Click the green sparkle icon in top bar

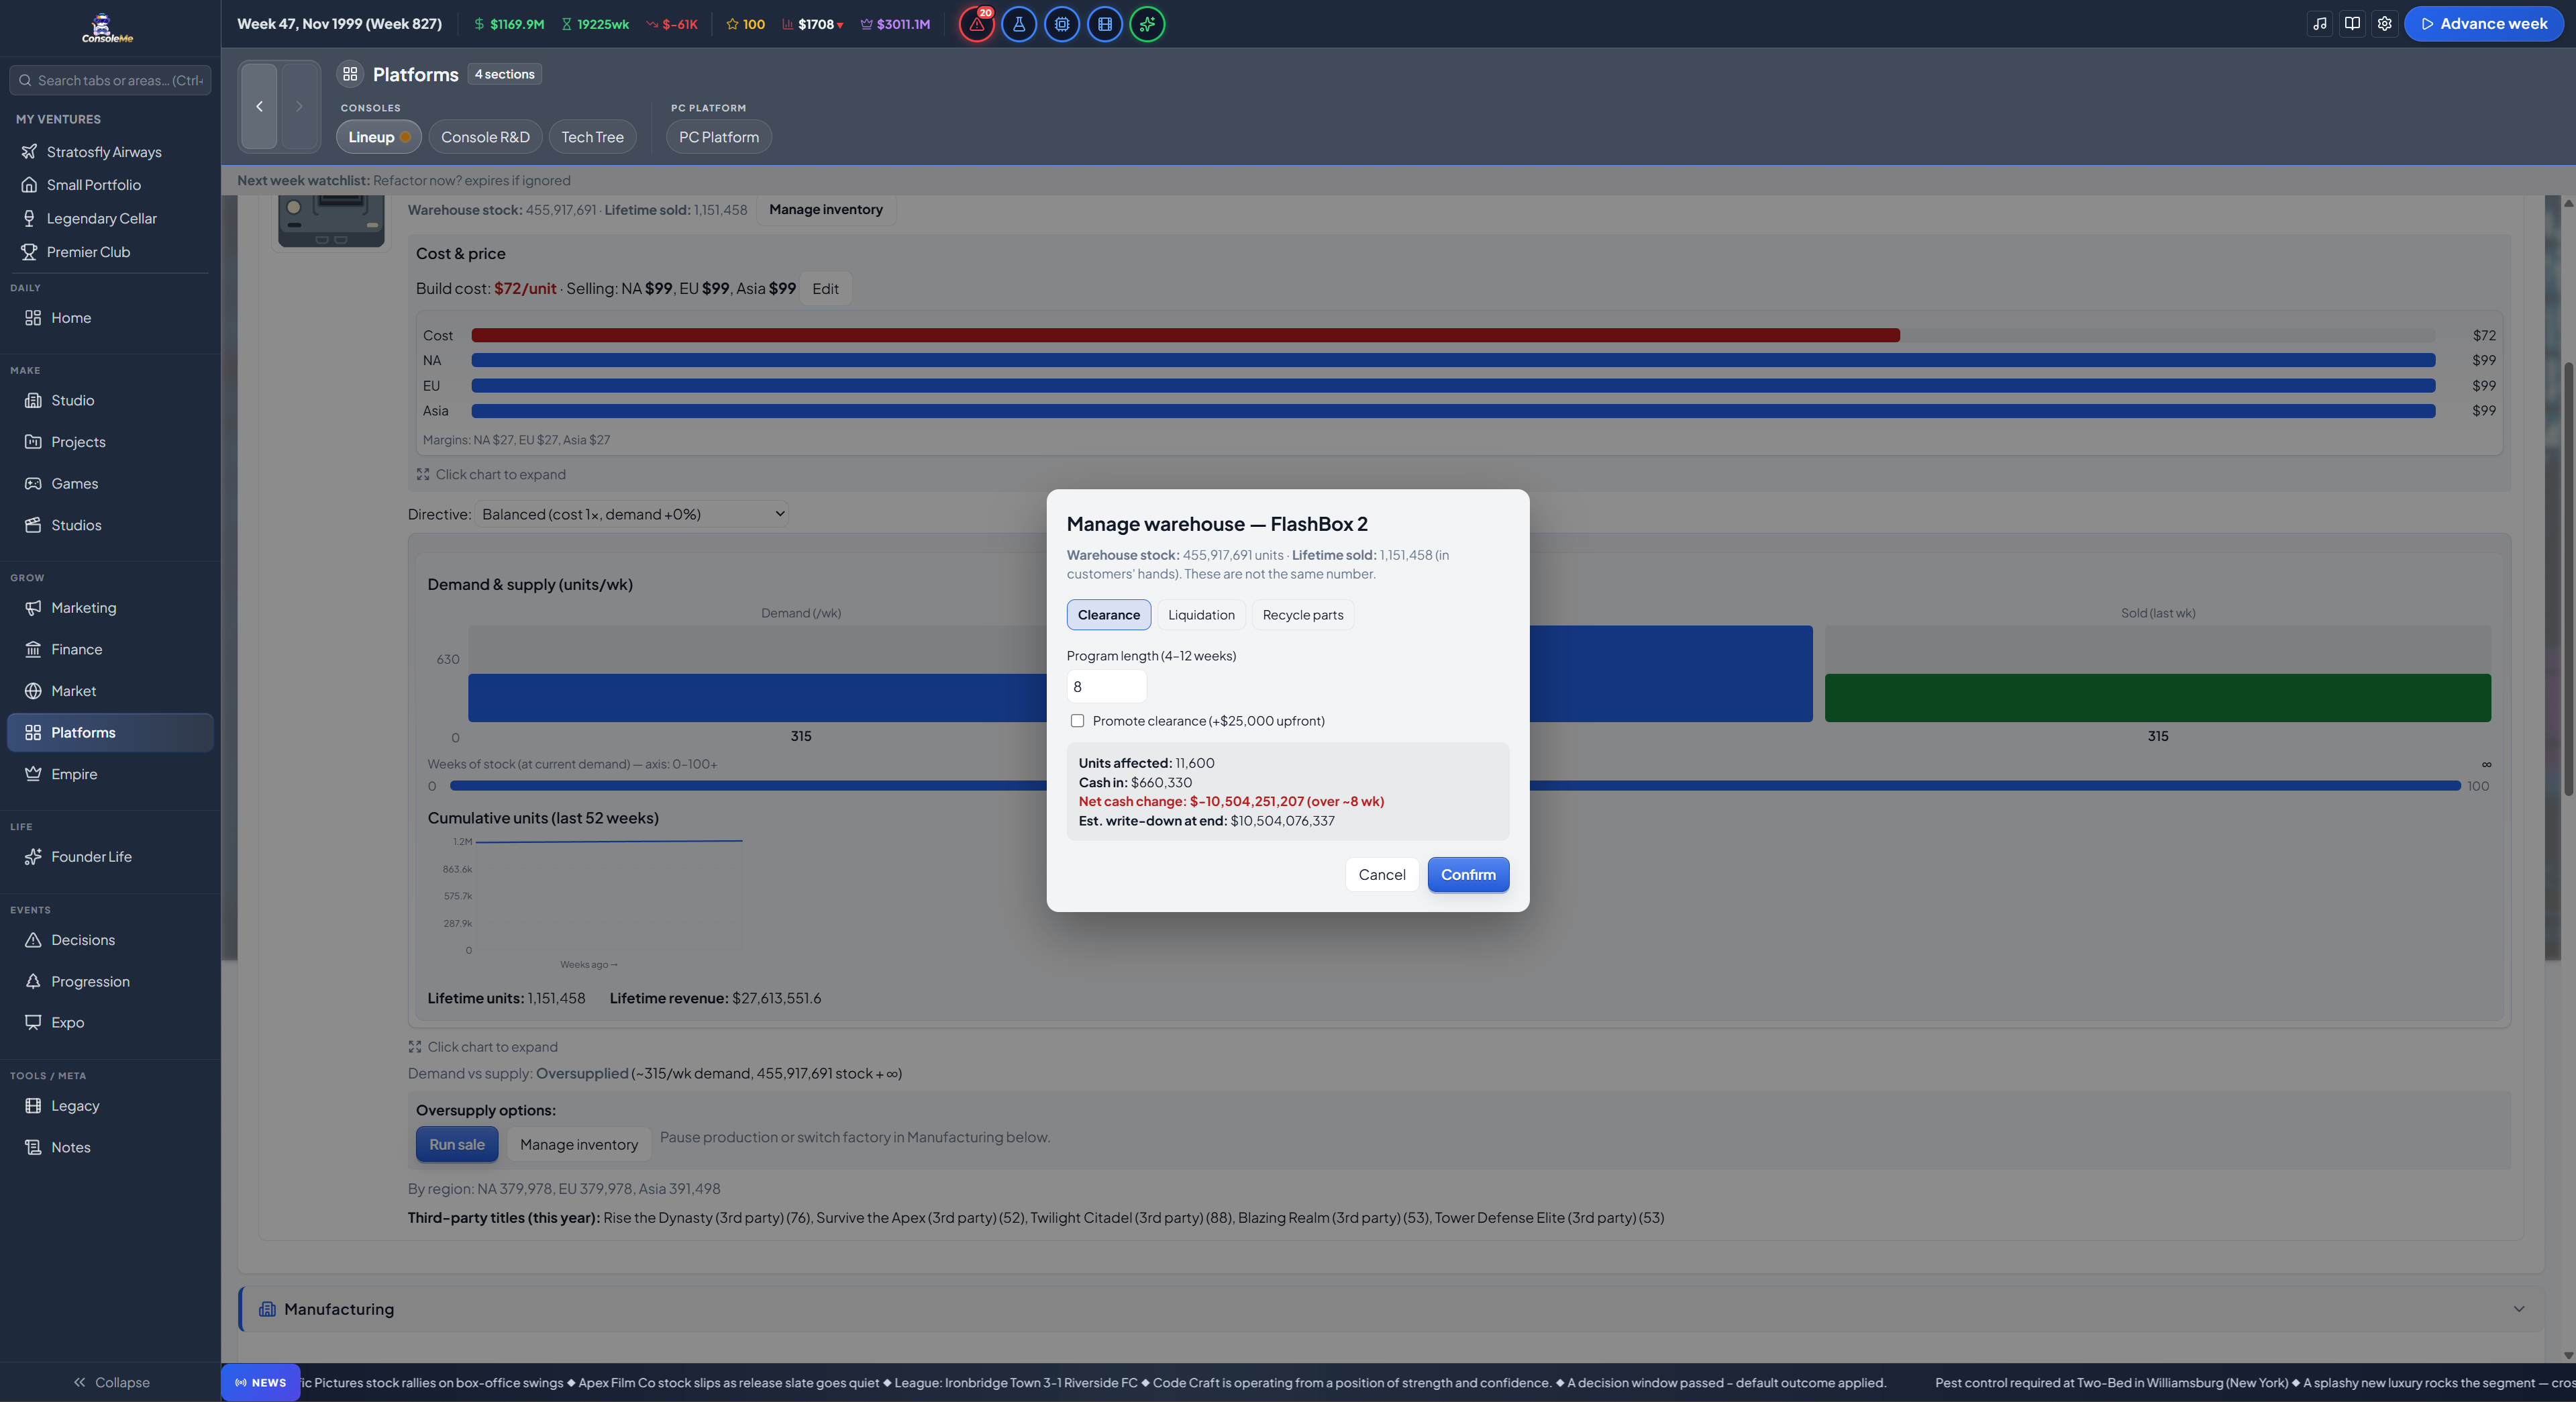tap(1147, 24)
